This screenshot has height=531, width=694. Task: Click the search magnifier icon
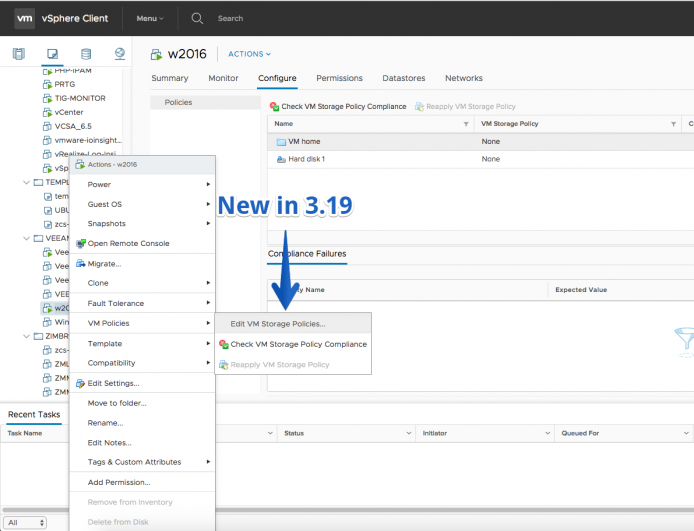point(197,18)
